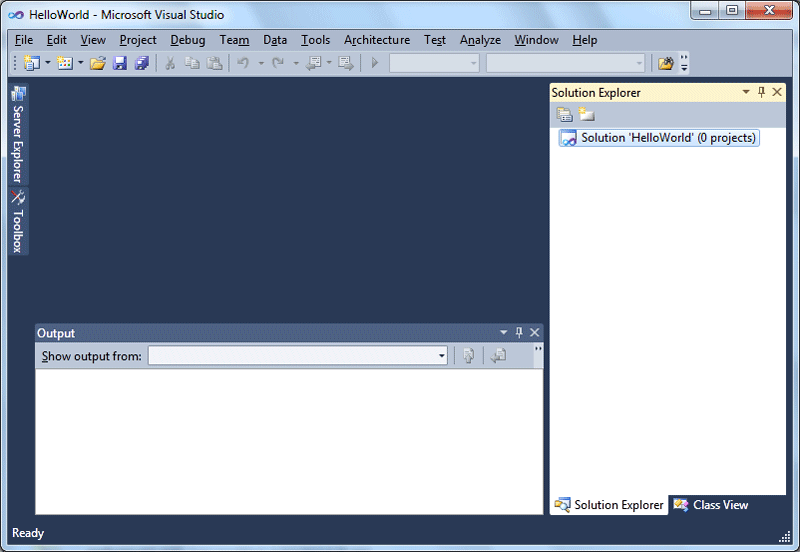Viewport: 800px width, 552px height.
Task: Open the Help menu
Action: 584,40
